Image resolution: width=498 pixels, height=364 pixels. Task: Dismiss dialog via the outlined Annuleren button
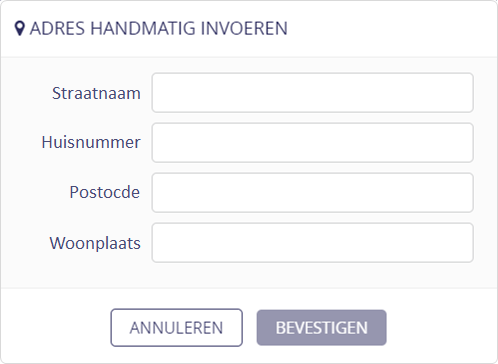coord(177,328)
